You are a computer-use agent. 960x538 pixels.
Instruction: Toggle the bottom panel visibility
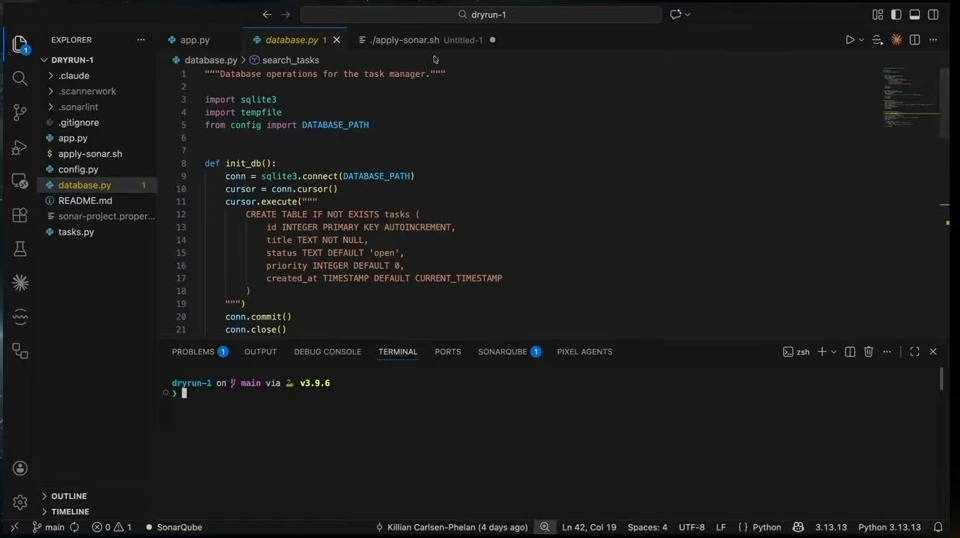tap(915, 14)
